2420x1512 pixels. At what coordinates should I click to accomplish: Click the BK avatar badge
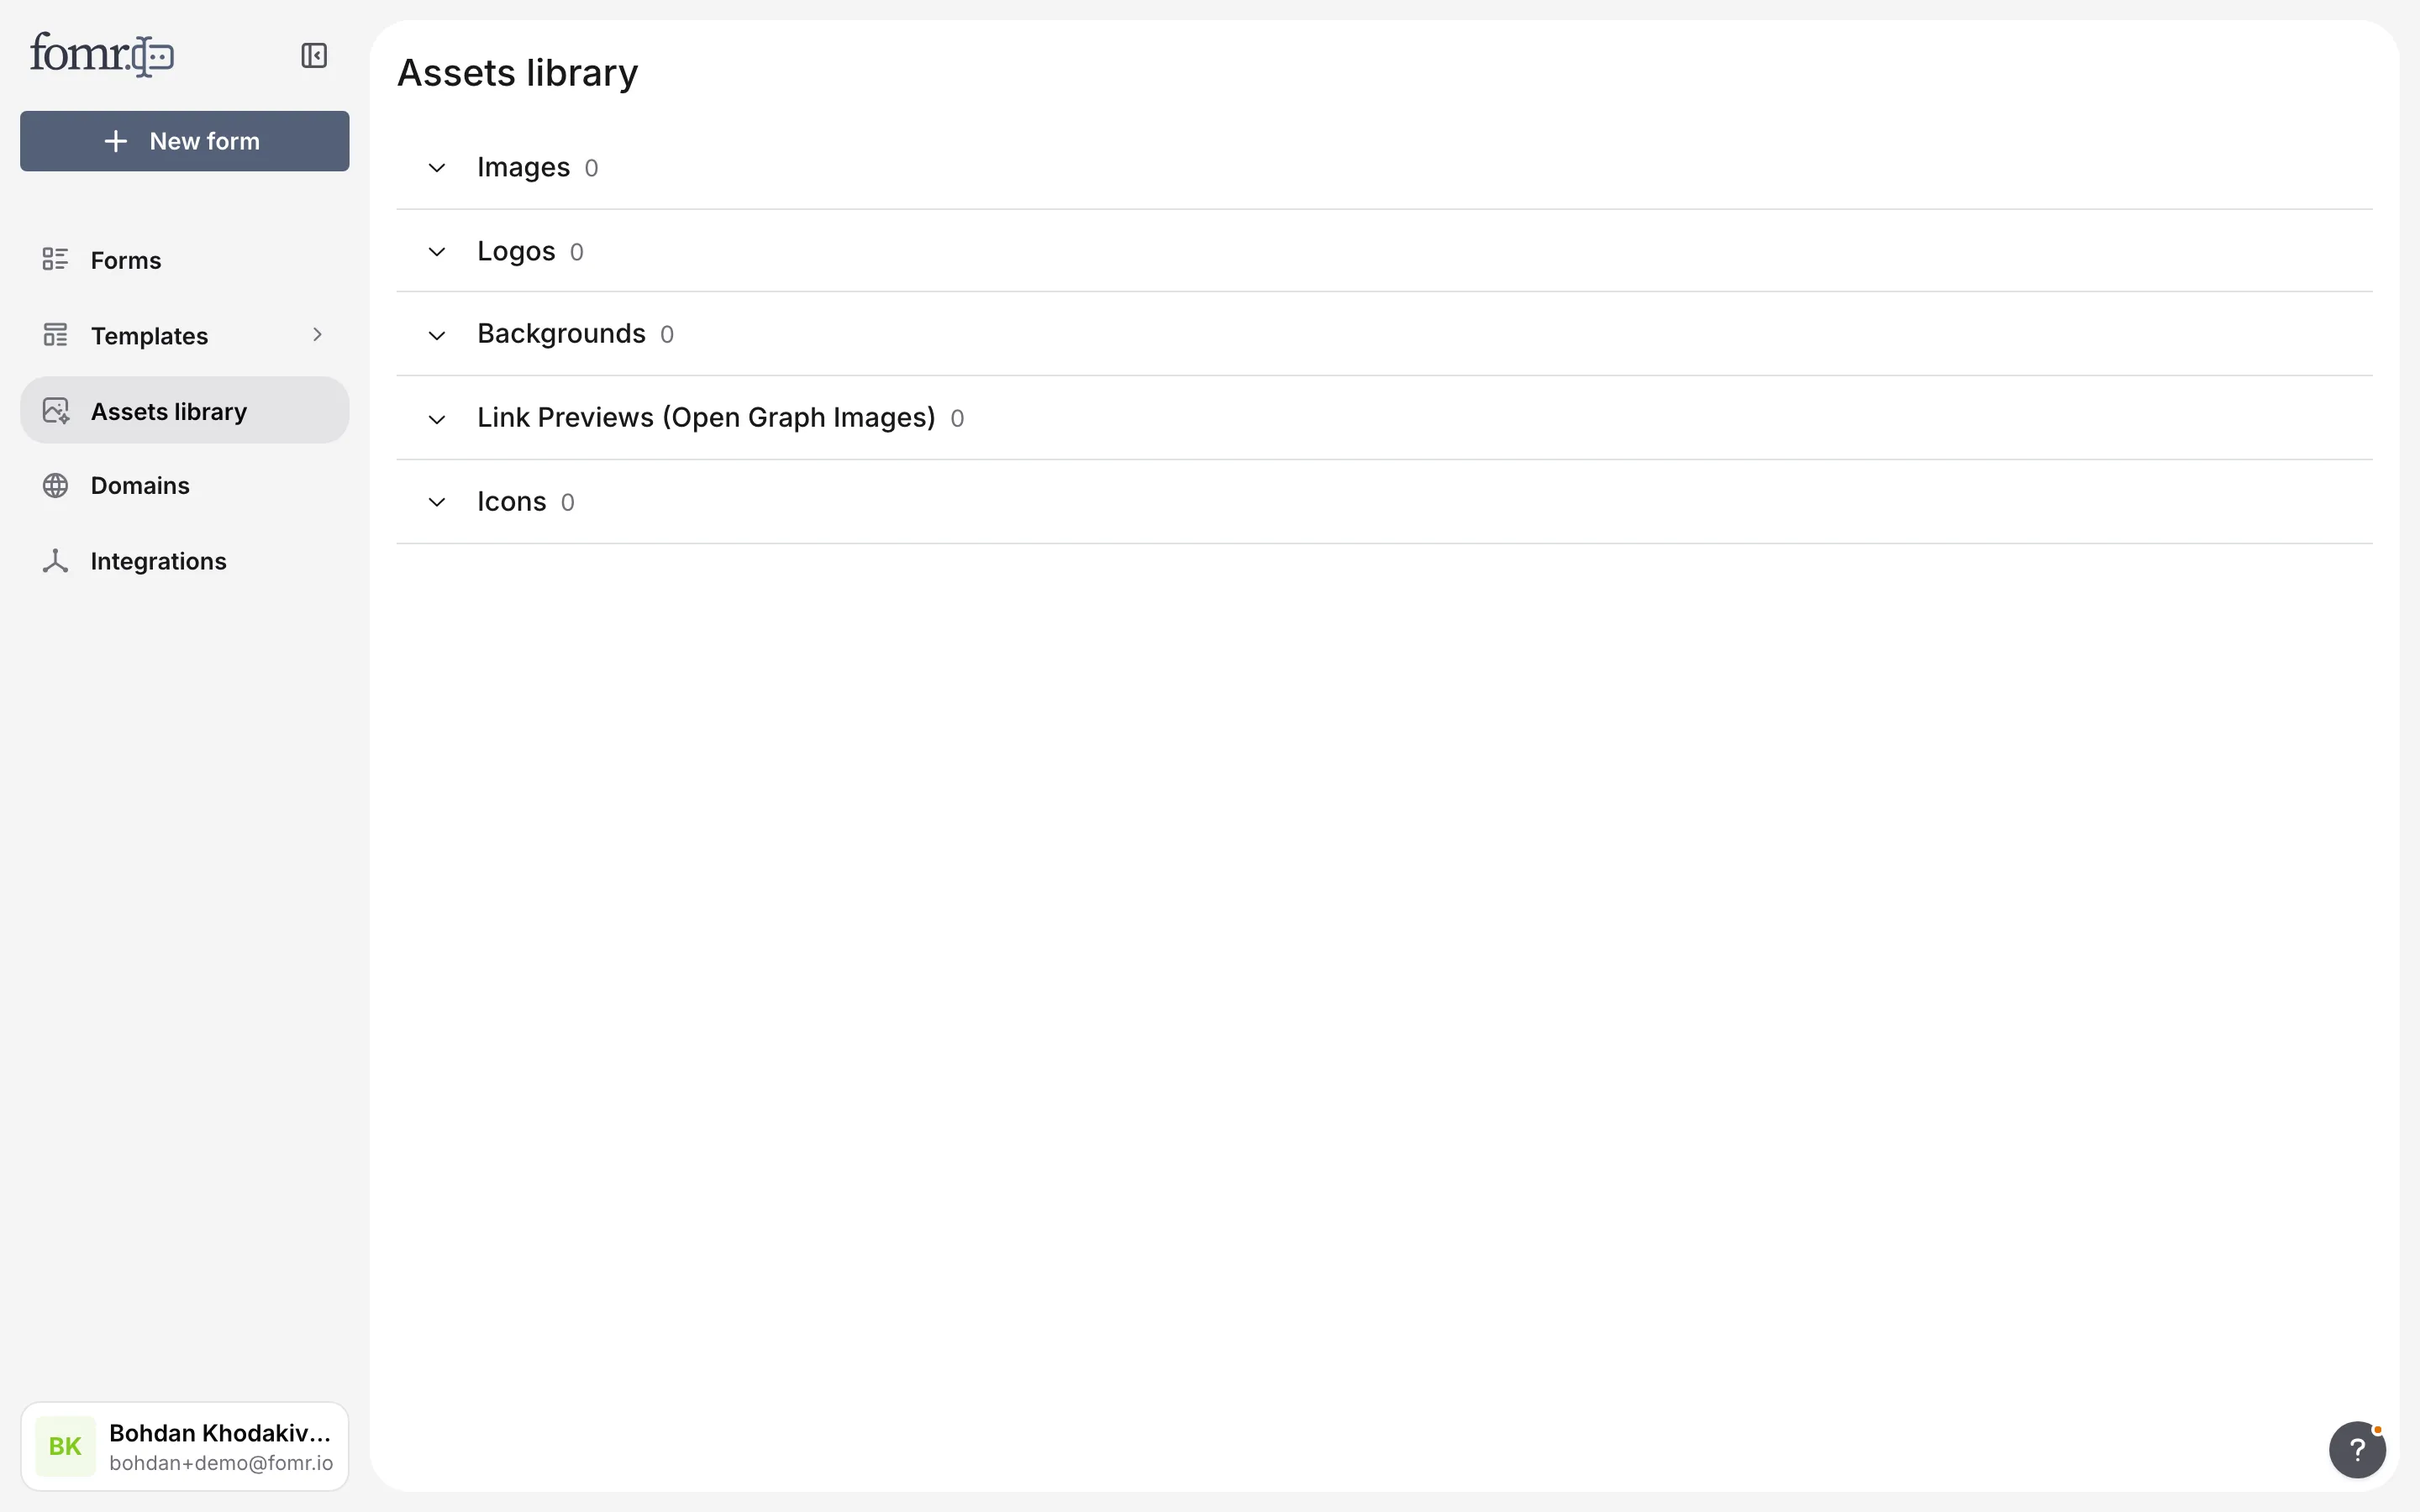tap(65, 1446)
